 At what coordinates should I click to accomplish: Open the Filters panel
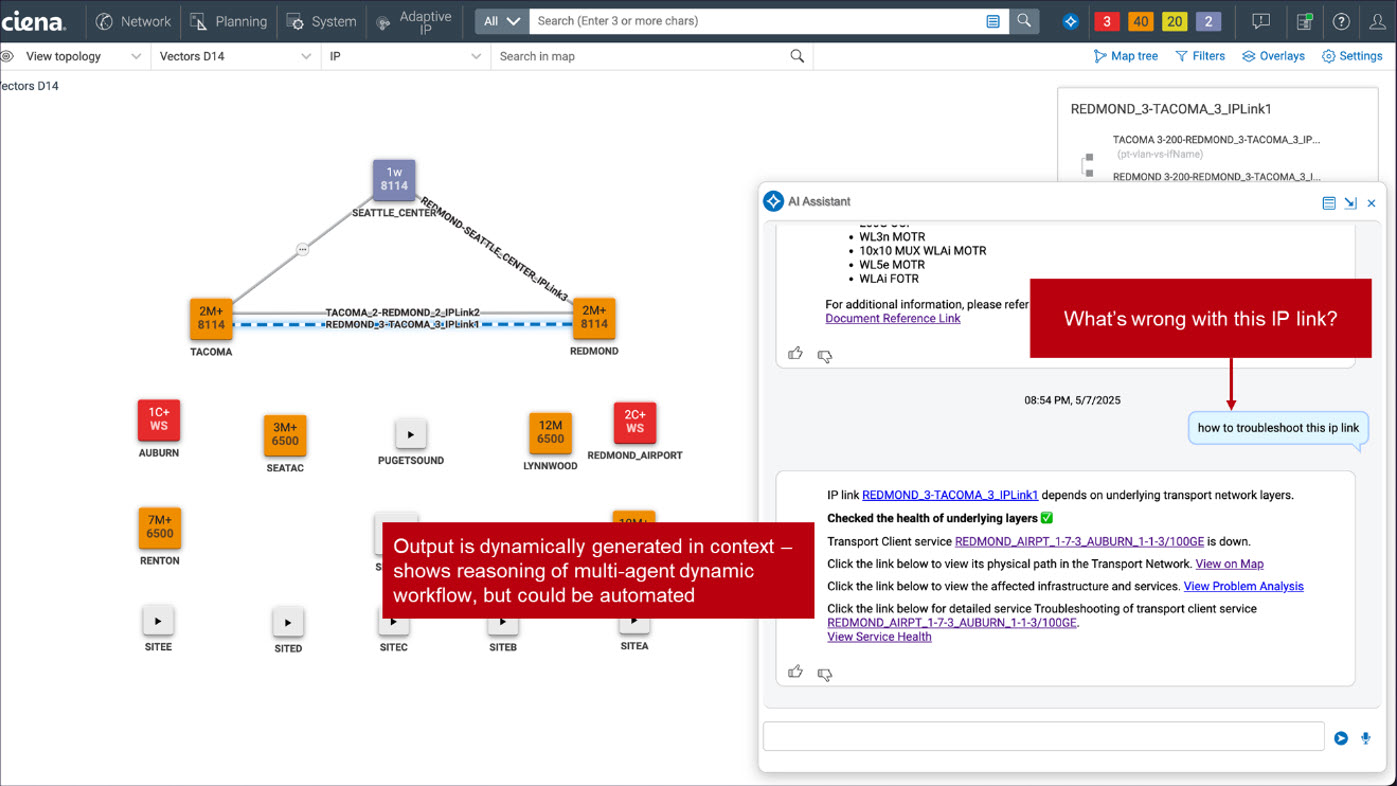click(1200, 56)
